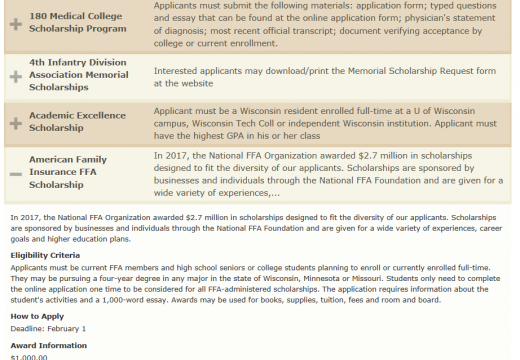Image resolution: width=520 pixels, height=360 pixels.
Task: Click the Award Information heading
Action: (49, 345)
